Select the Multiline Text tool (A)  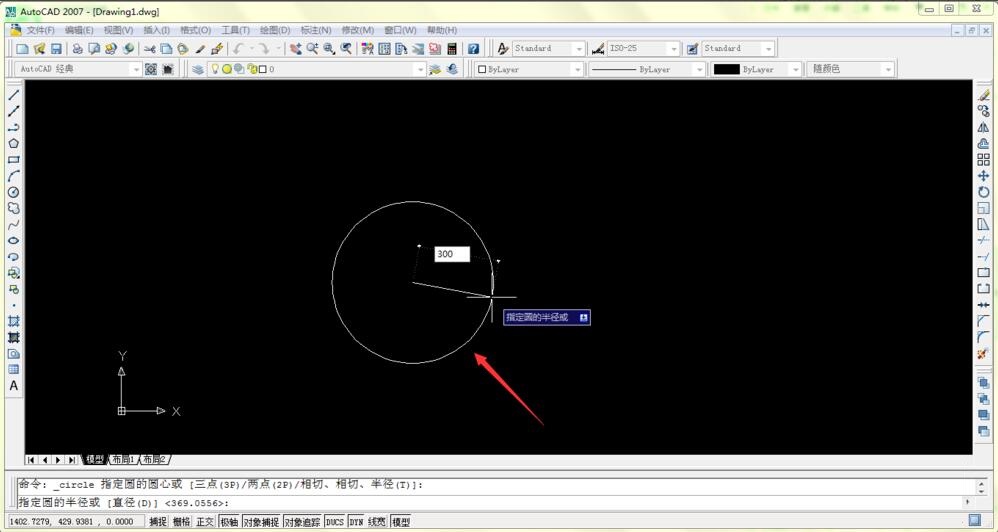click(x=14, y=386)
